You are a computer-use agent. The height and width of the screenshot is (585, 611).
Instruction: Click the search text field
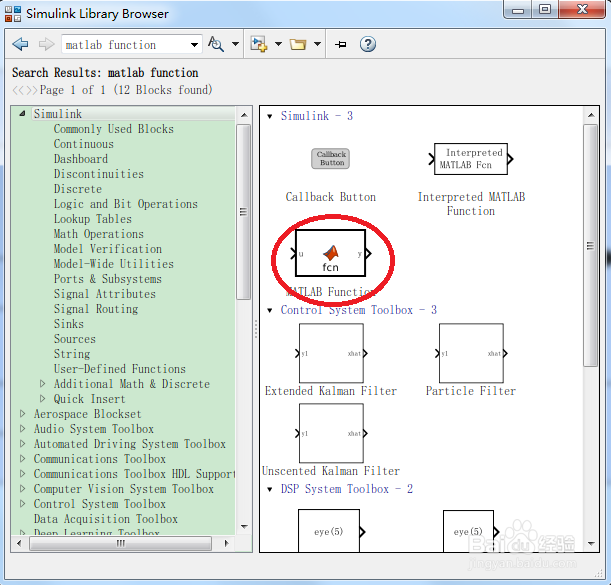click(125, 44)
